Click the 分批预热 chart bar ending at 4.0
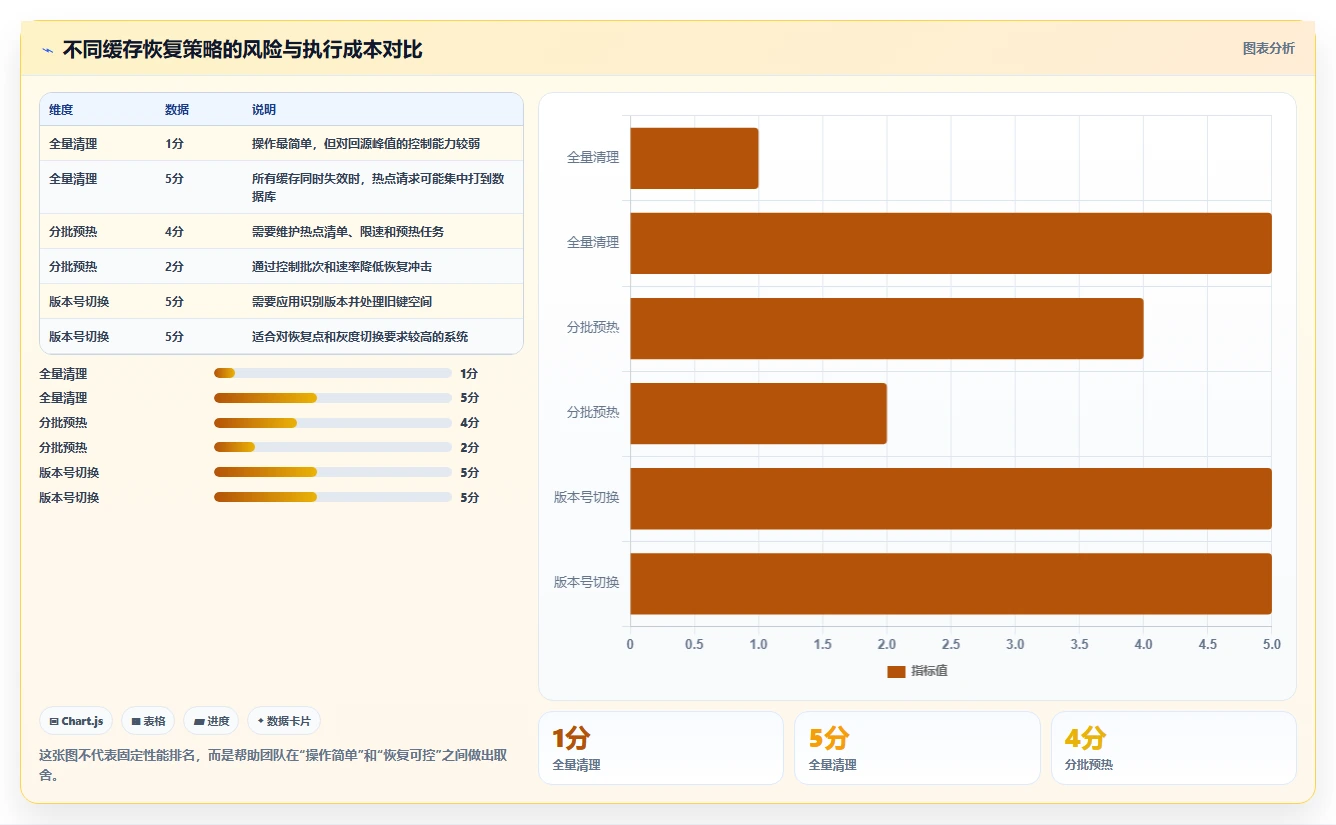The height and width of the screenshot is (825, 1336). [887, 328]
